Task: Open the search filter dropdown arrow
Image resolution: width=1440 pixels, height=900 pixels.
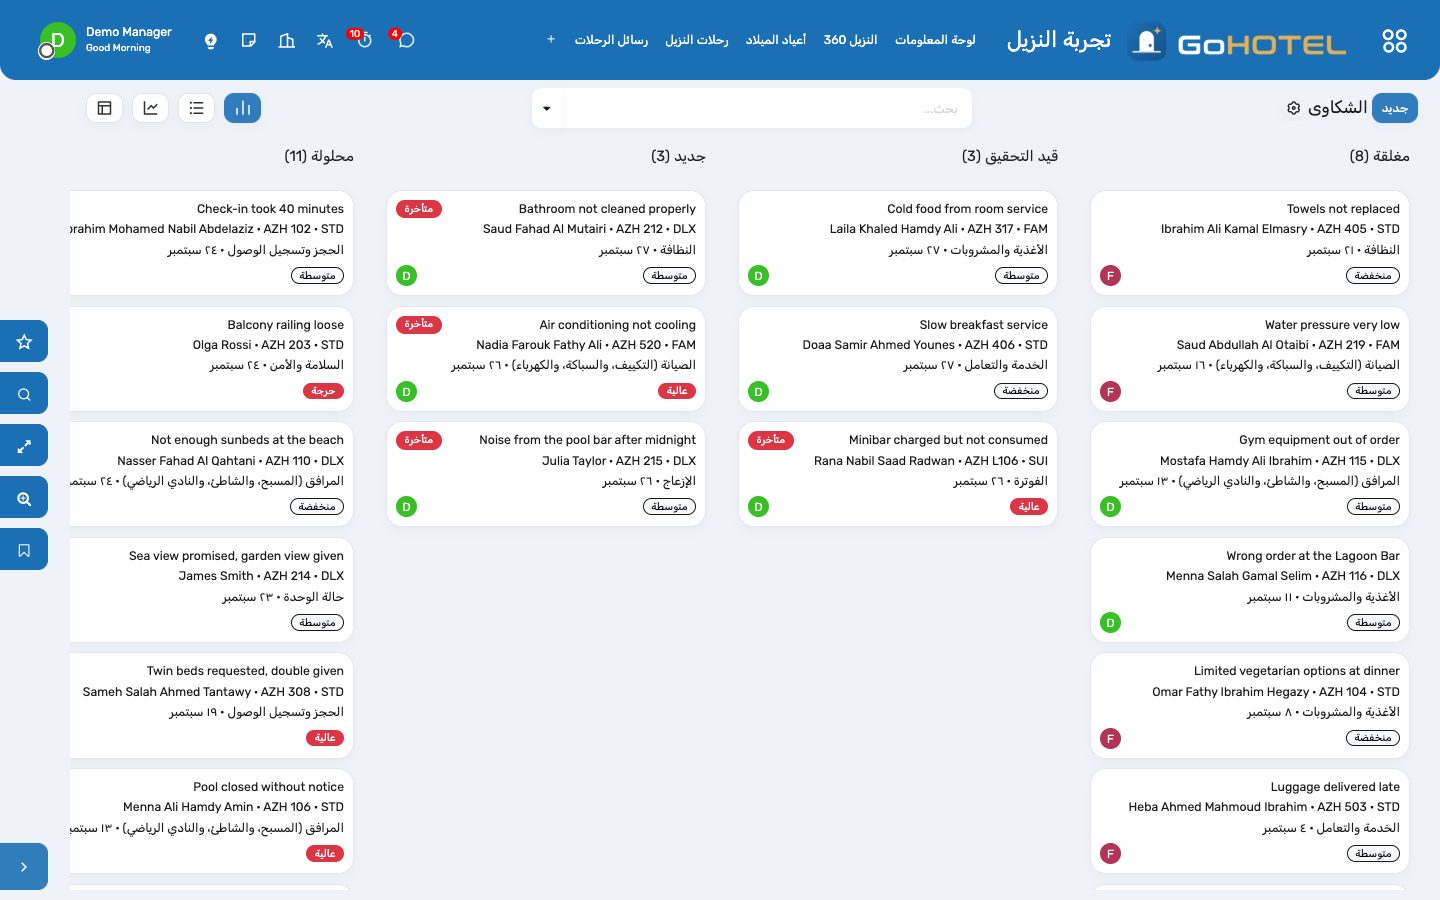Action: click(547, 108)
